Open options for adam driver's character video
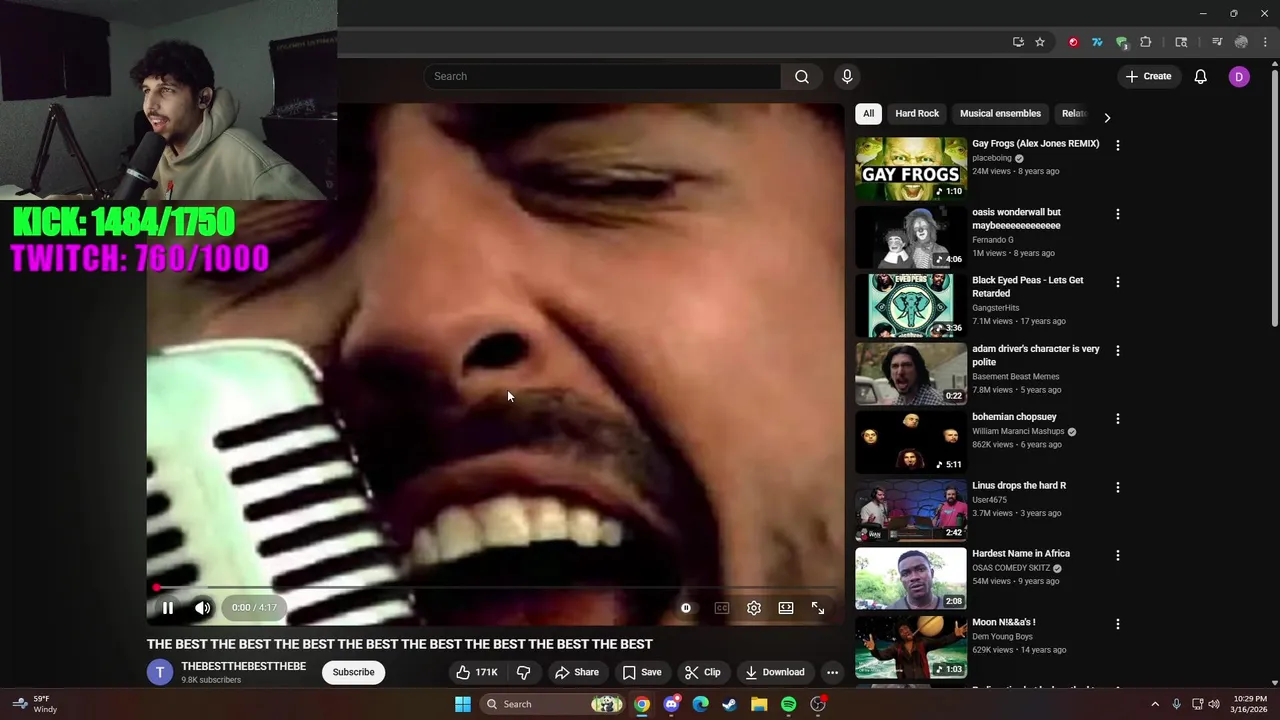Screen dimensions: 1280x720 (x=1117, y=351)
